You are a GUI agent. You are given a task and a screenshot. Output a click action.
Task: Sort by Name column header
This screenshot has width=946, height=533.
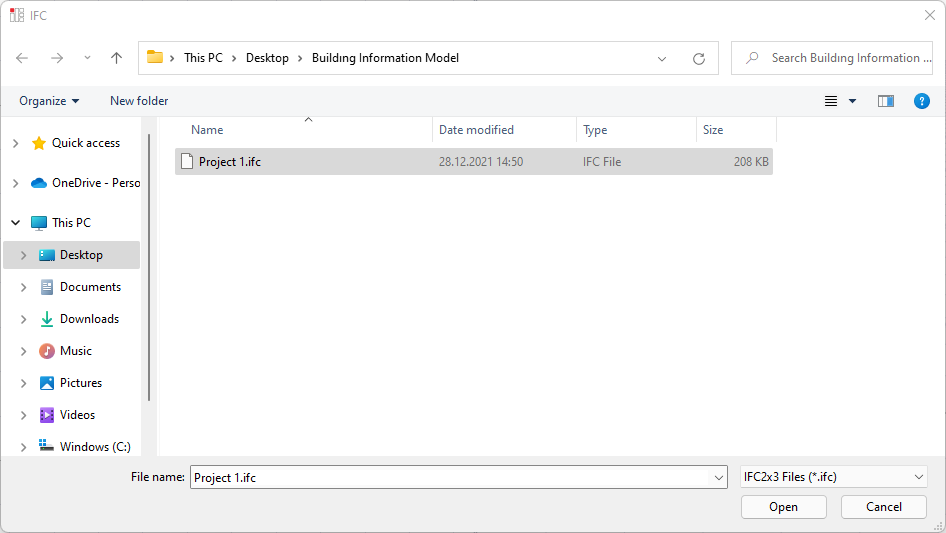click(x=207, y=130)
